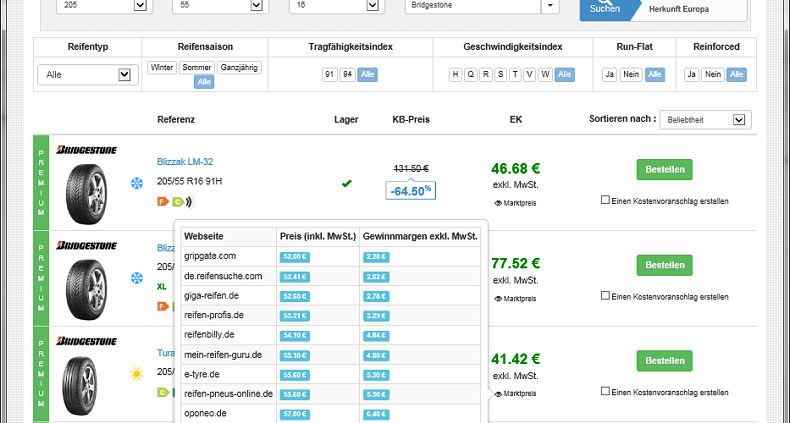Select speed index W filter

click(x=545, y=75)
